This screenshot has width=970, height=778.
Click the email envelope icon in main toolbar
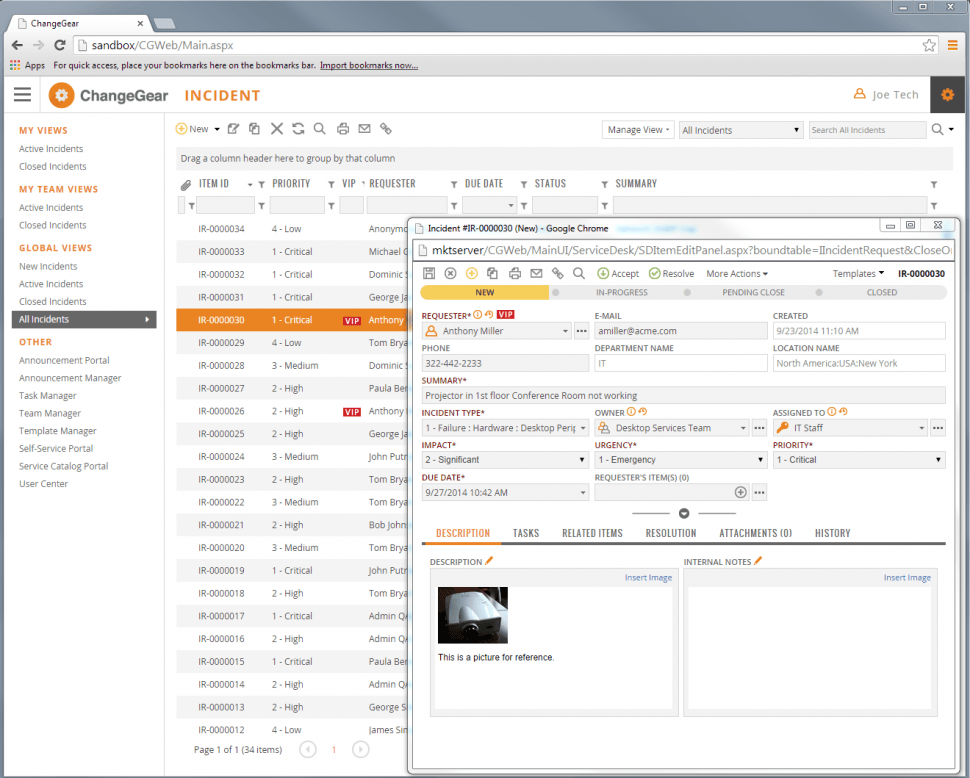click(x=364, y=129)
